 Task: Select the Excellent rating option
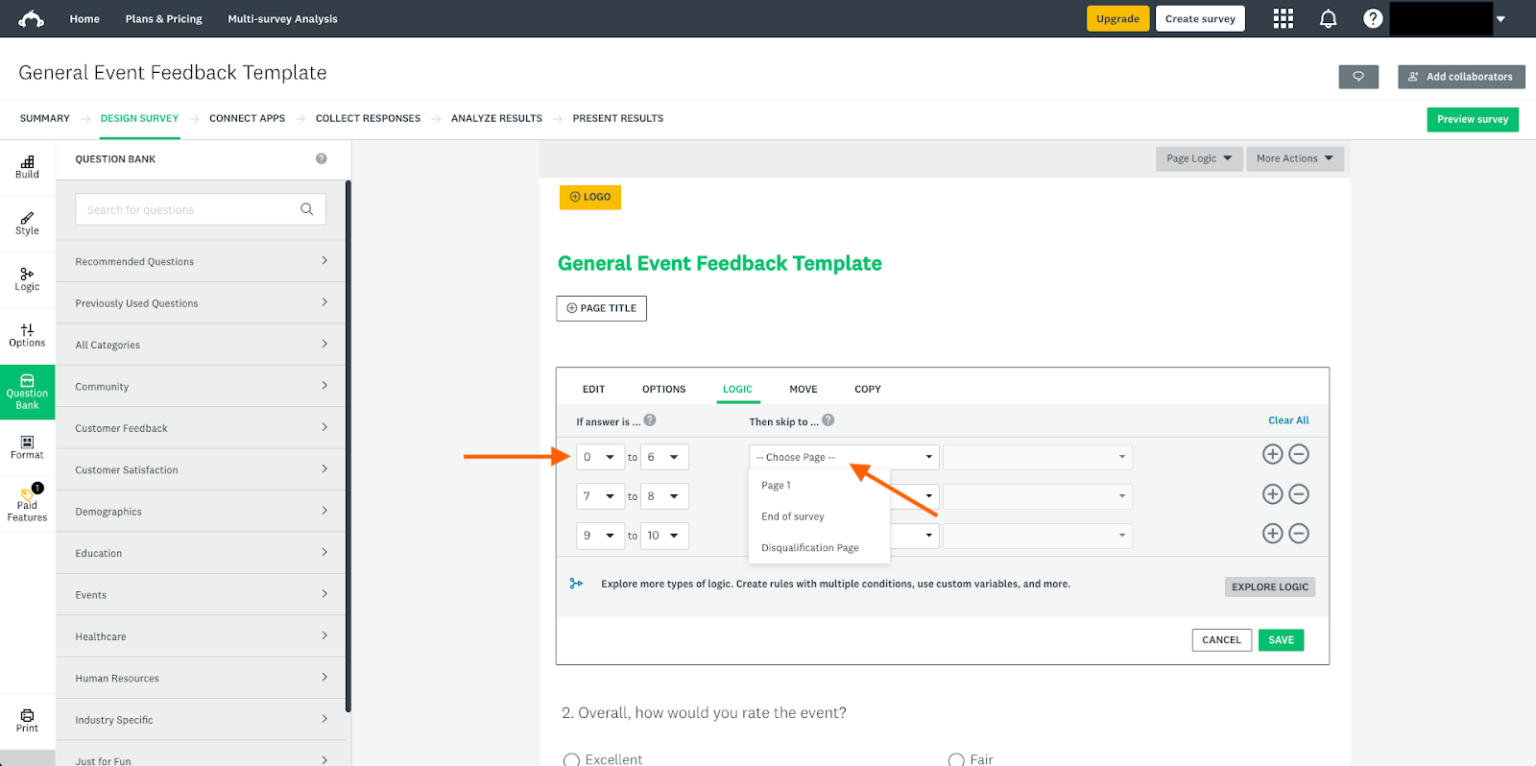point(571,759)
